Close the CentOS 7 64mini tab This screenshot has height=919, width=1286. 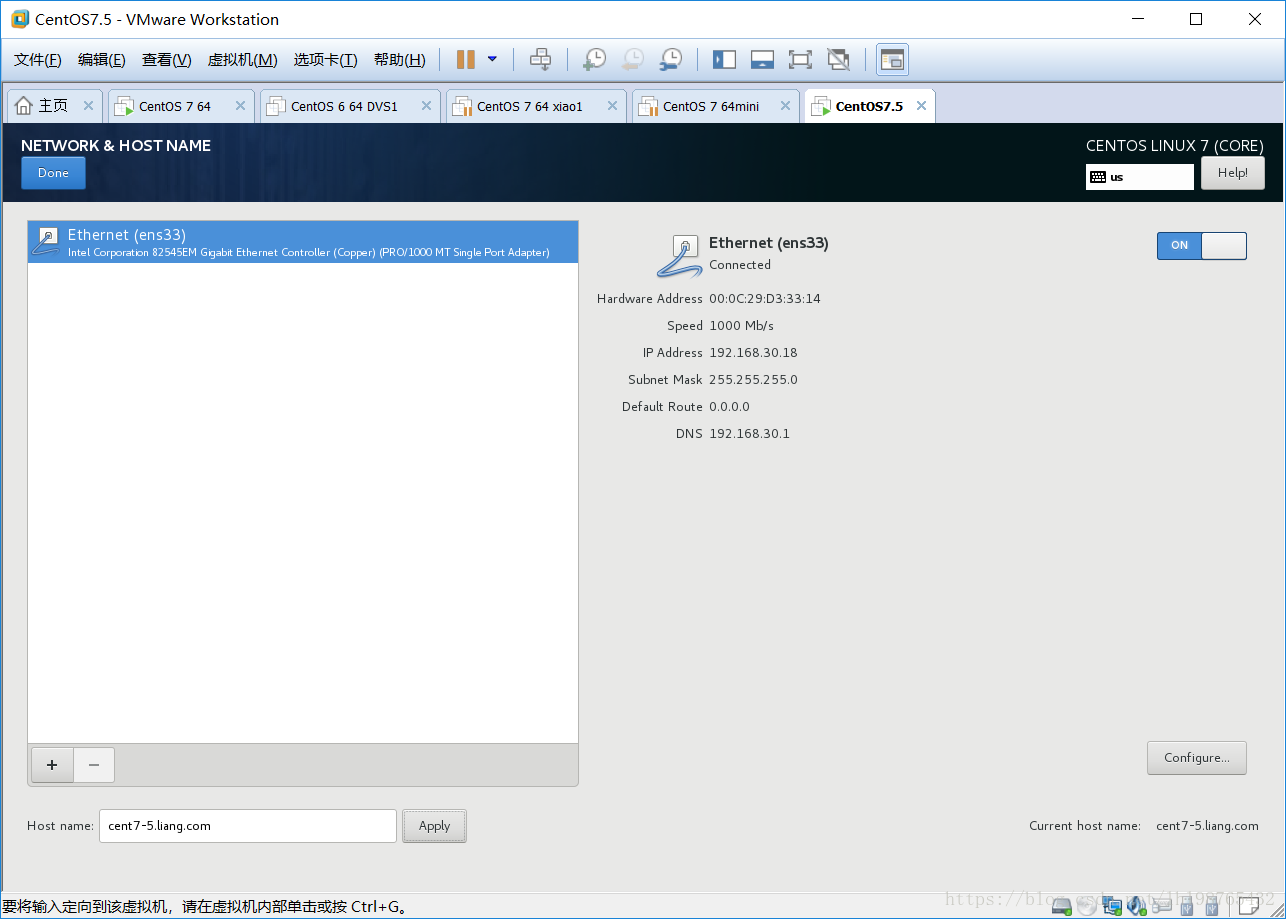click(786, 105)
